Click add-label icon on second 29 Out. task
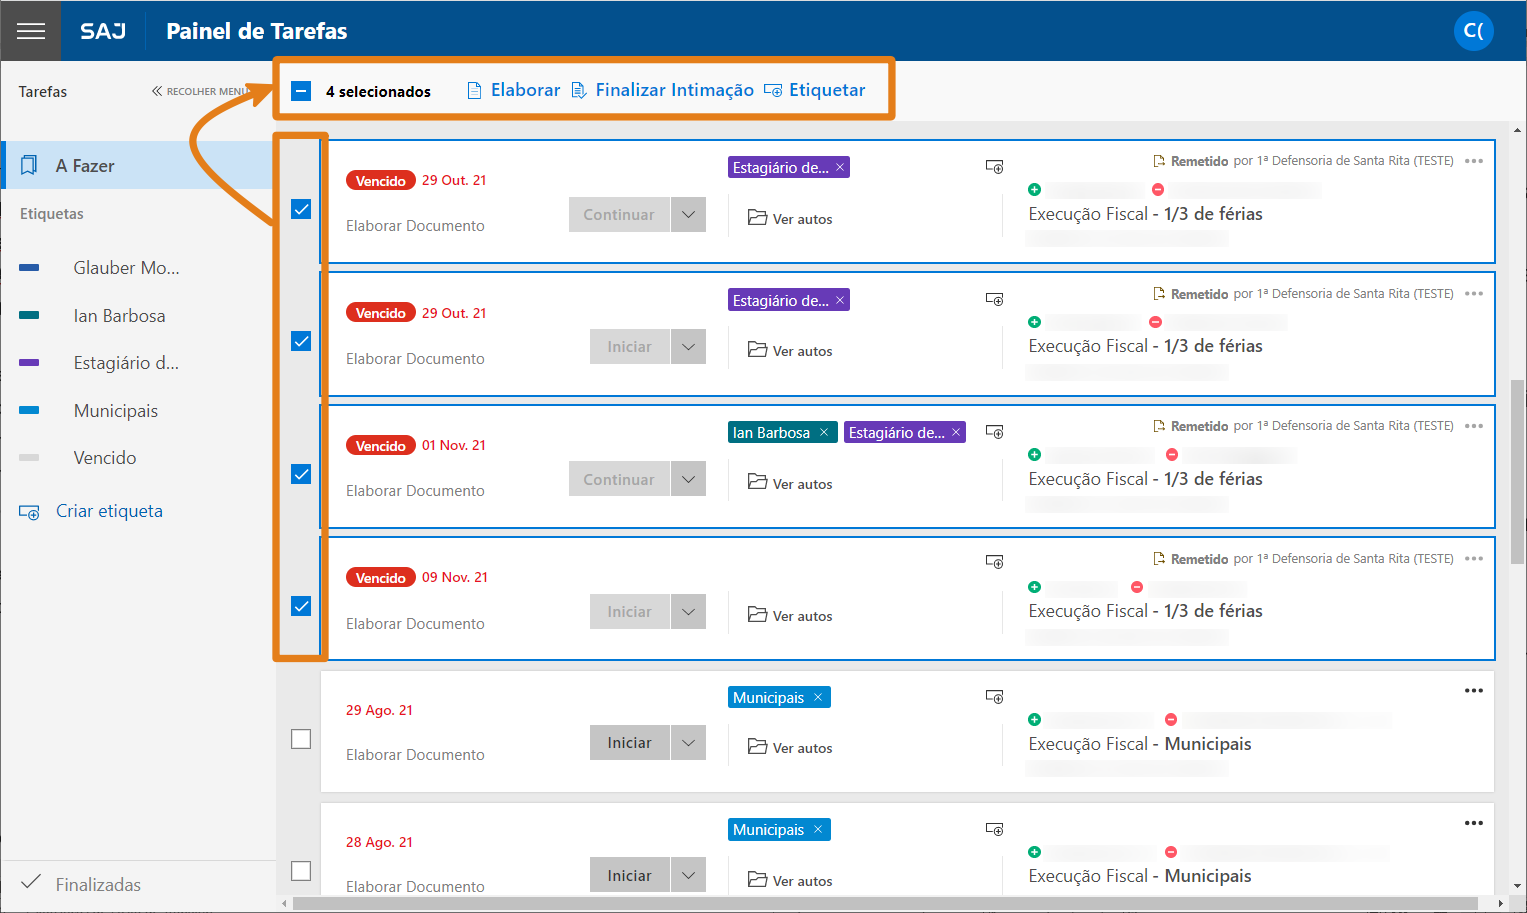The image size is (1527, 913). 995,299
